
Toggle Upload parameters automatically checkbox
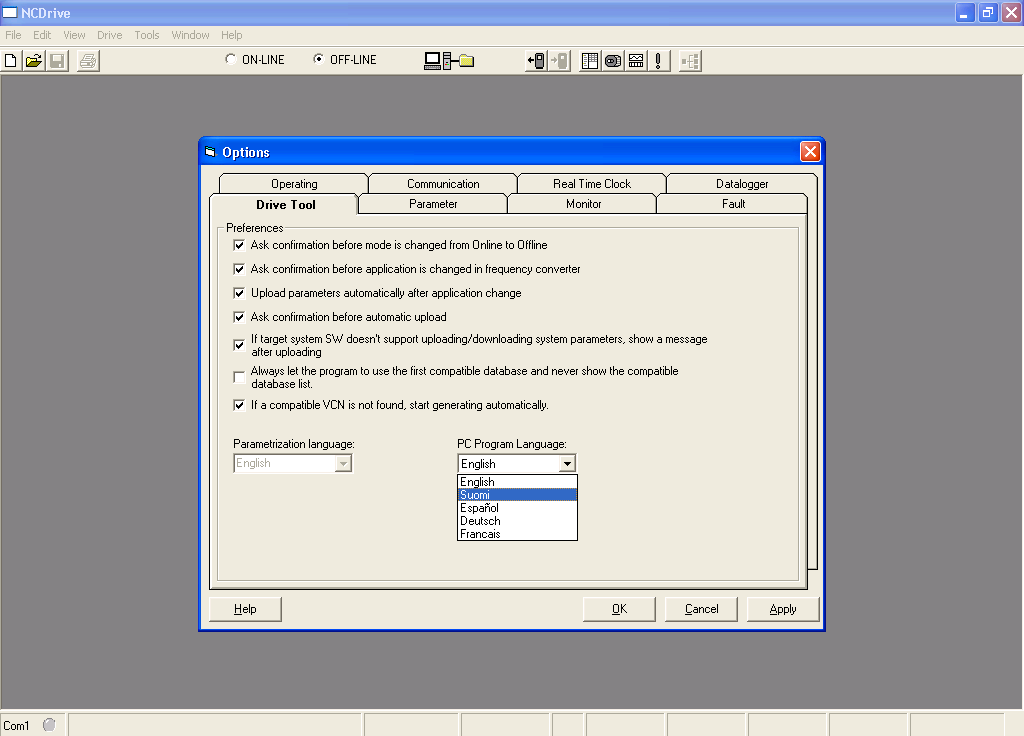click(239, 293)
